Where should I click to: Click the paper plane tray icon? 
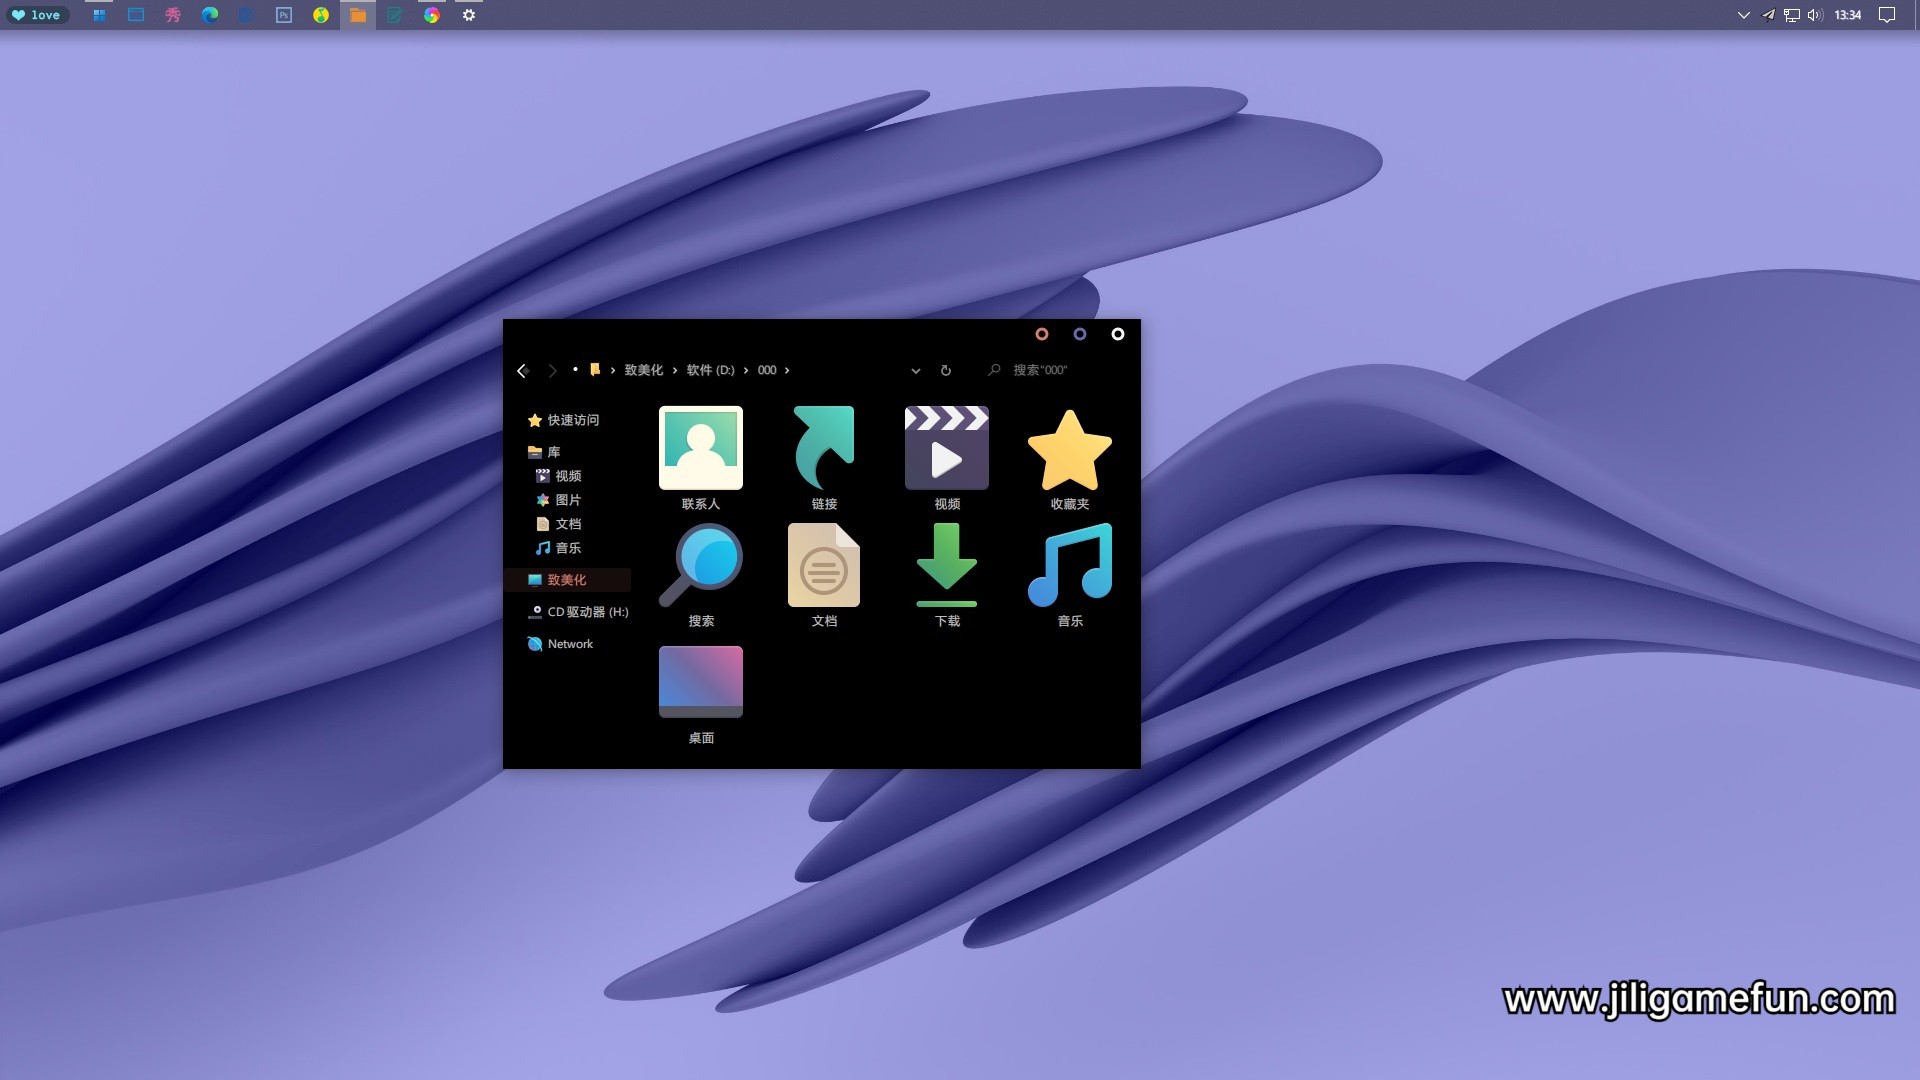pyautogui.click(x=1768, y=15)
